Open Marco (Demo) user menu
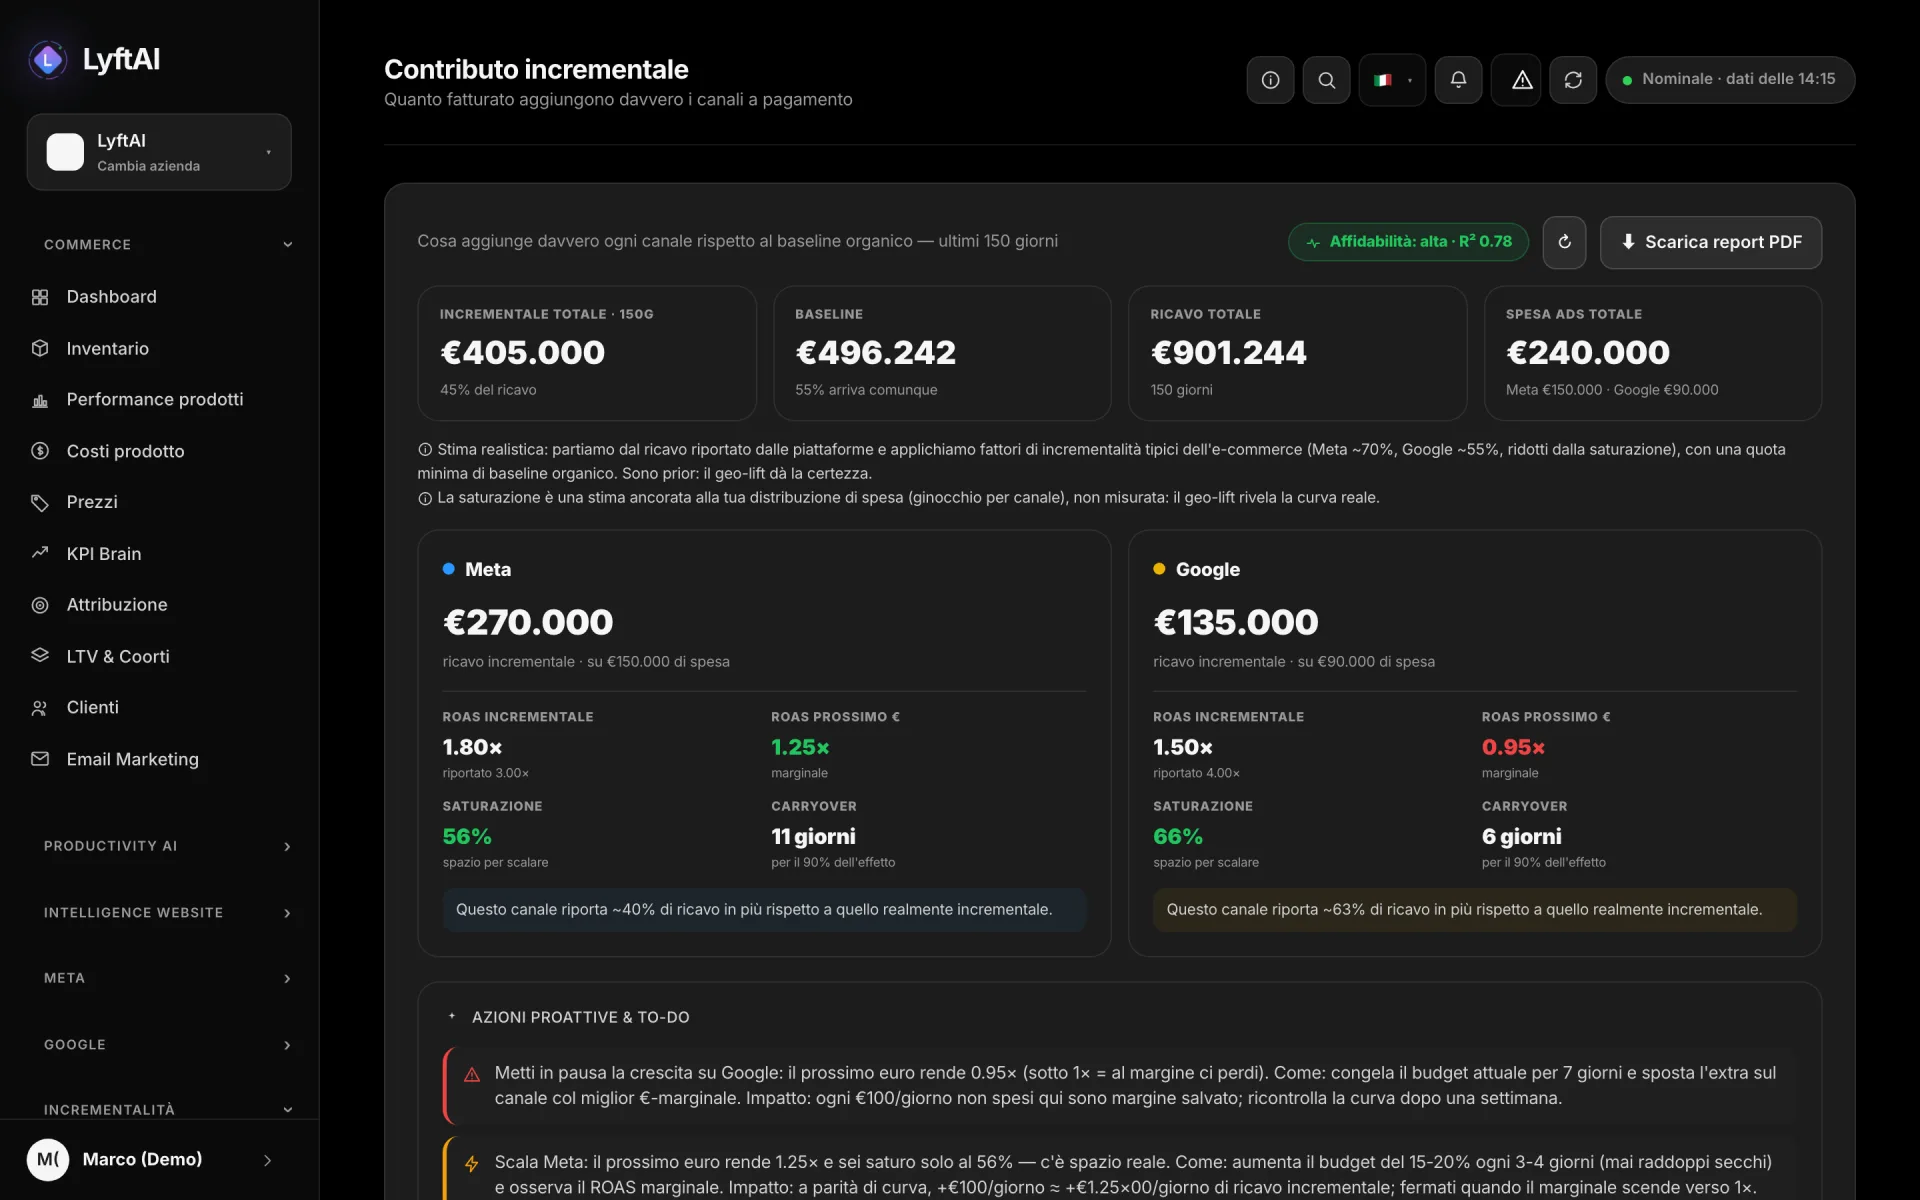 pos(159,1160)
